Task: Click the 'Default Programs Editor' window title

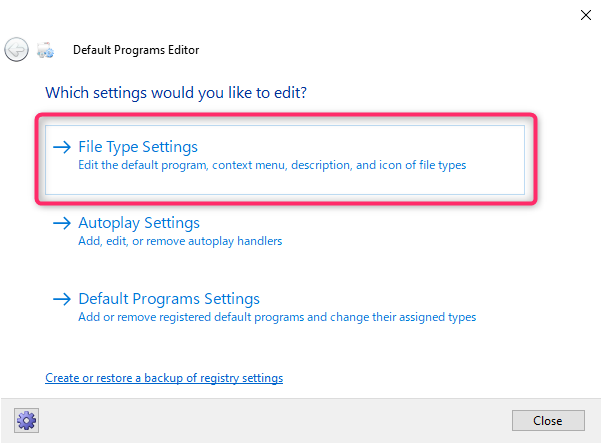Action: coord(136,50)
